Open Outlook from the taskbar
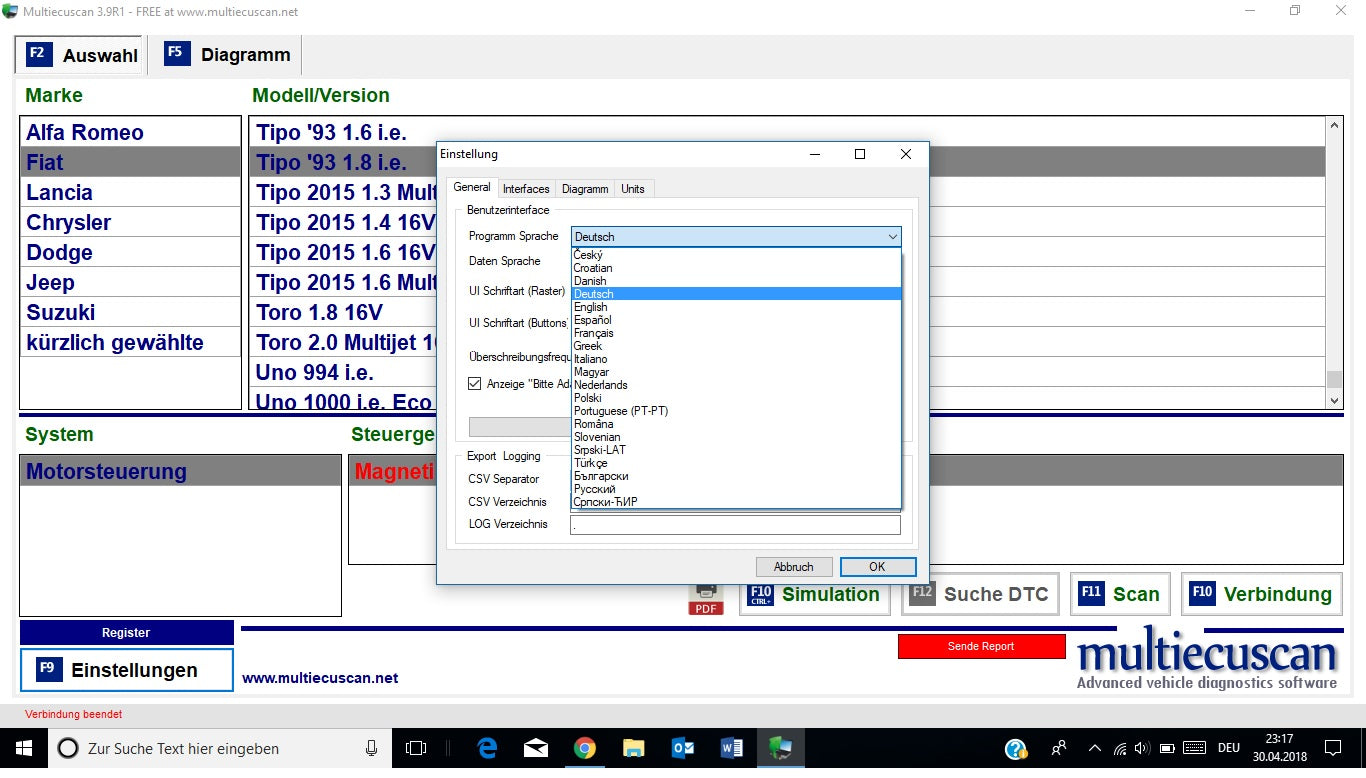 683,748
